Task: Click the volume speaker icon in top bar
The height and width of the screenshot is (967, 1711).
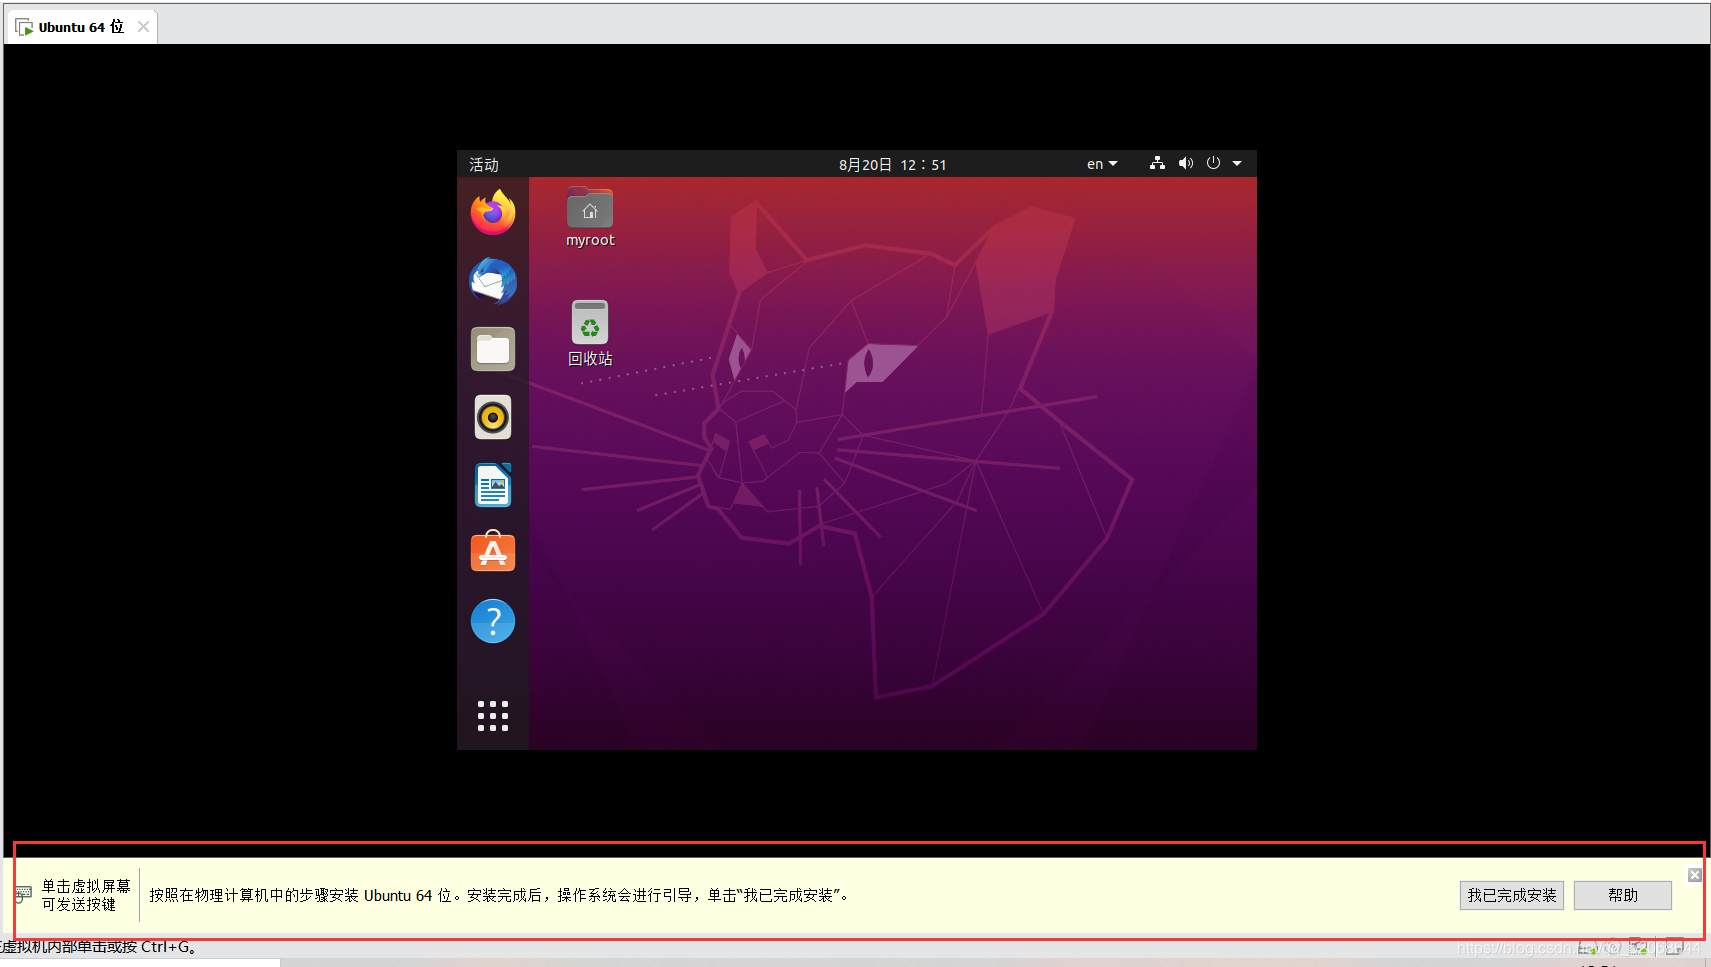Action: pos(1186,163)
